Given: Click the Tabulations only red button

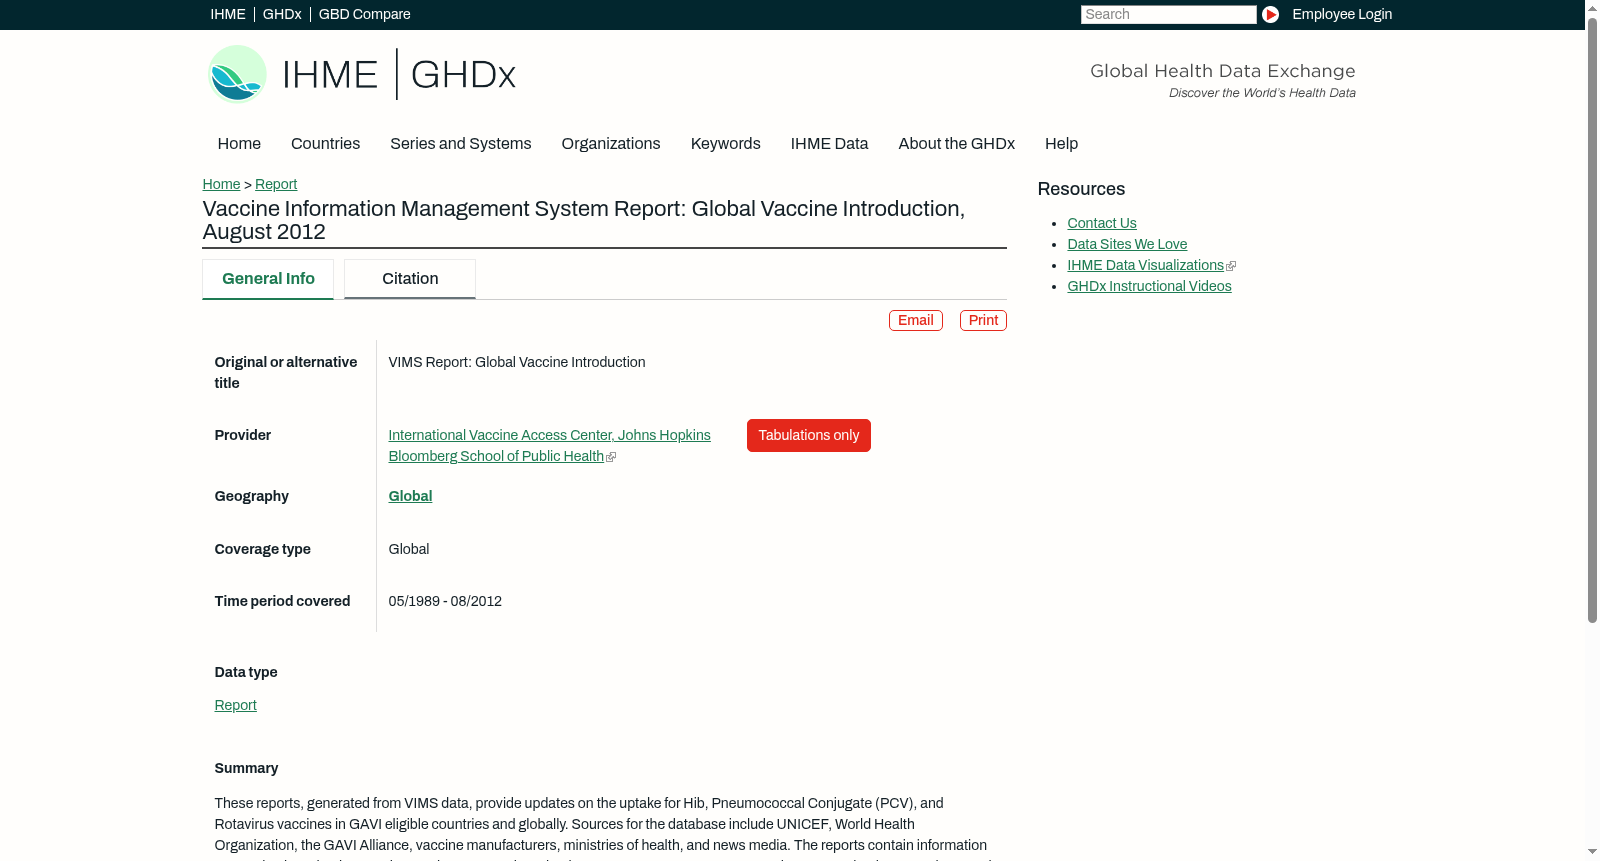Looking at the screenshot, I should click(809, 436).
